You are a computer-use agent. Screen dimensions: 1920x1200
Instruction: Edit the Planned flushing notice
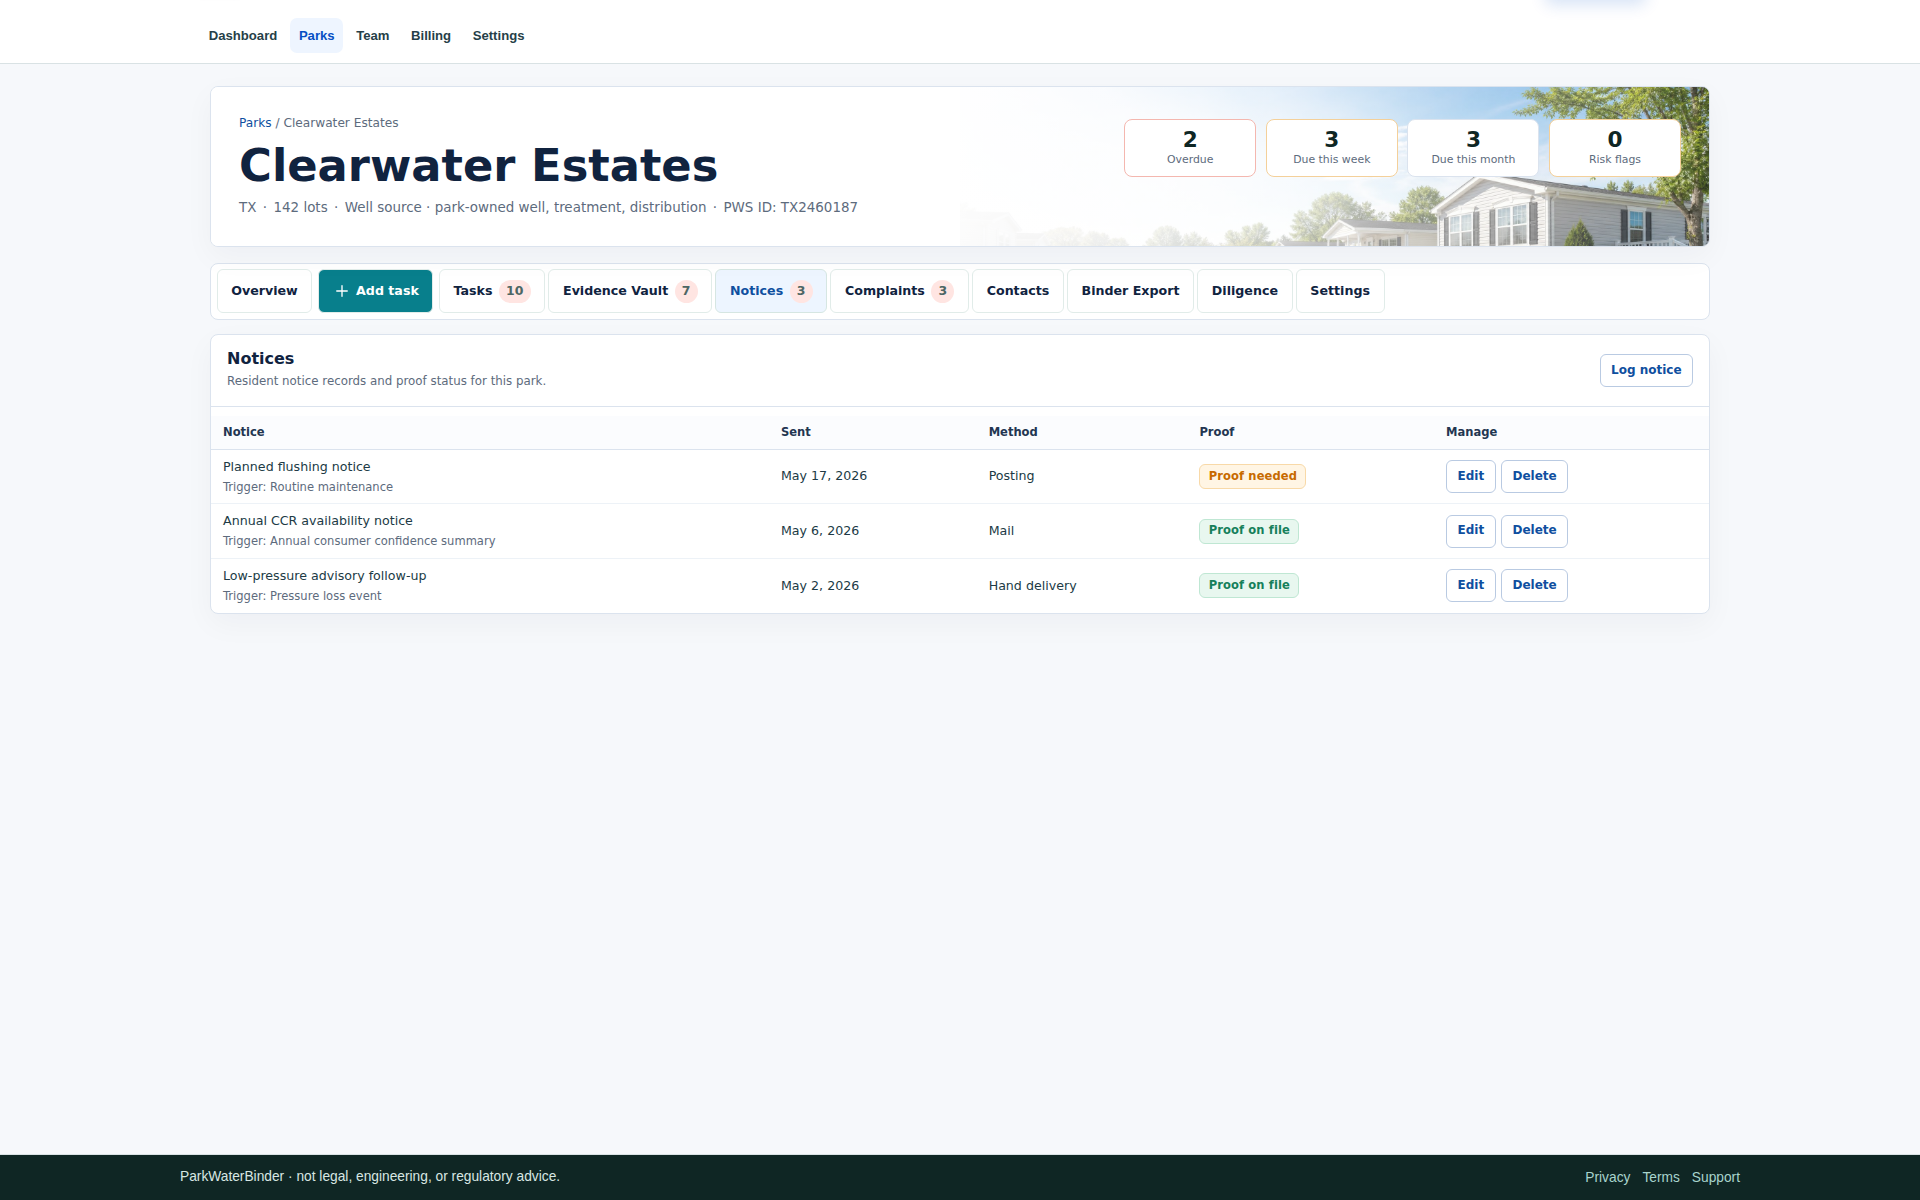point(1470,476)
